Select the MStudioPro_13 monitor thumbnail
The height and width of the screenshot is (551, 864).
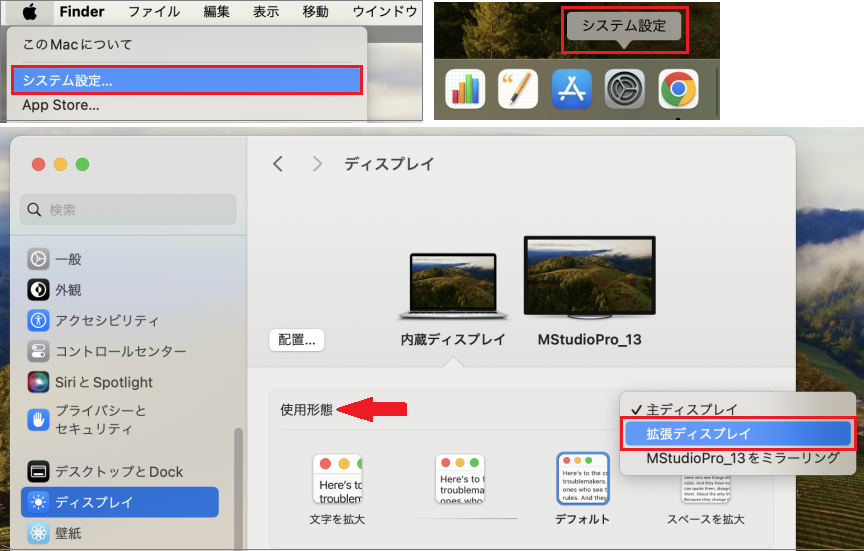590,277
